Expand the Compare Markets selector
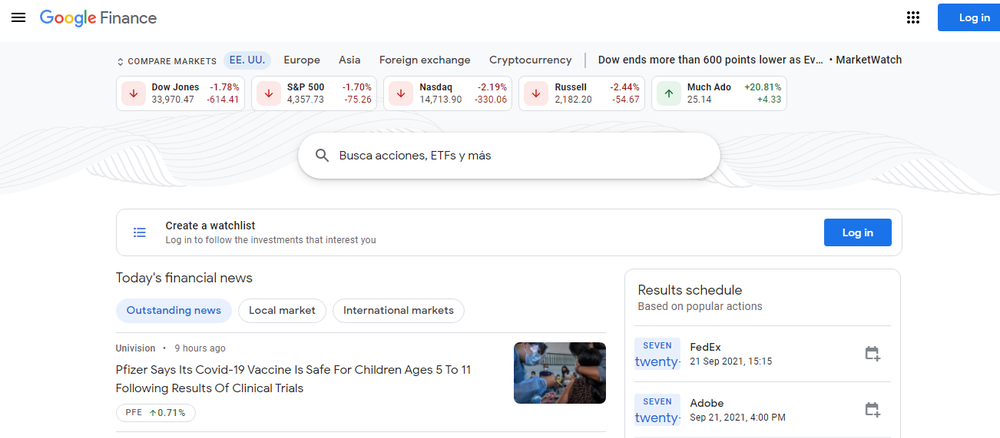 166,61
